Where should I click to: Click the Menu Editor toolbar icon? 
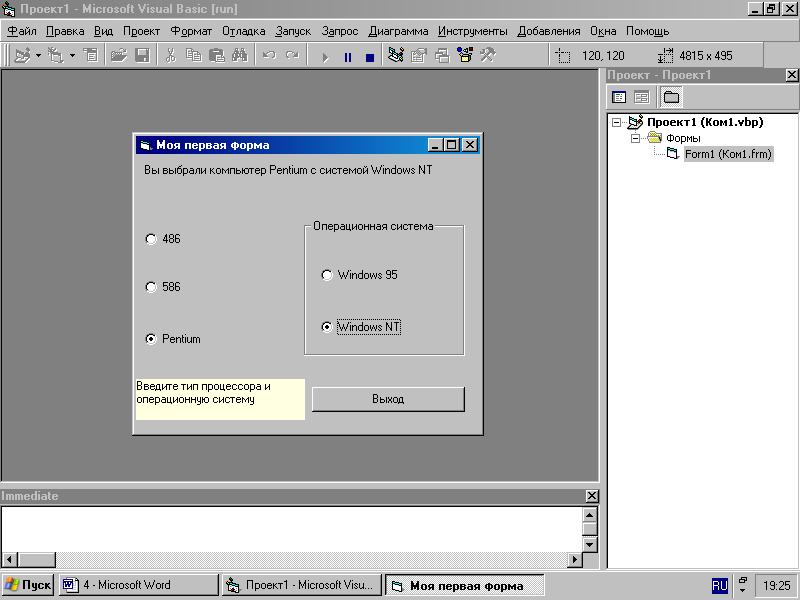point(91,55)
